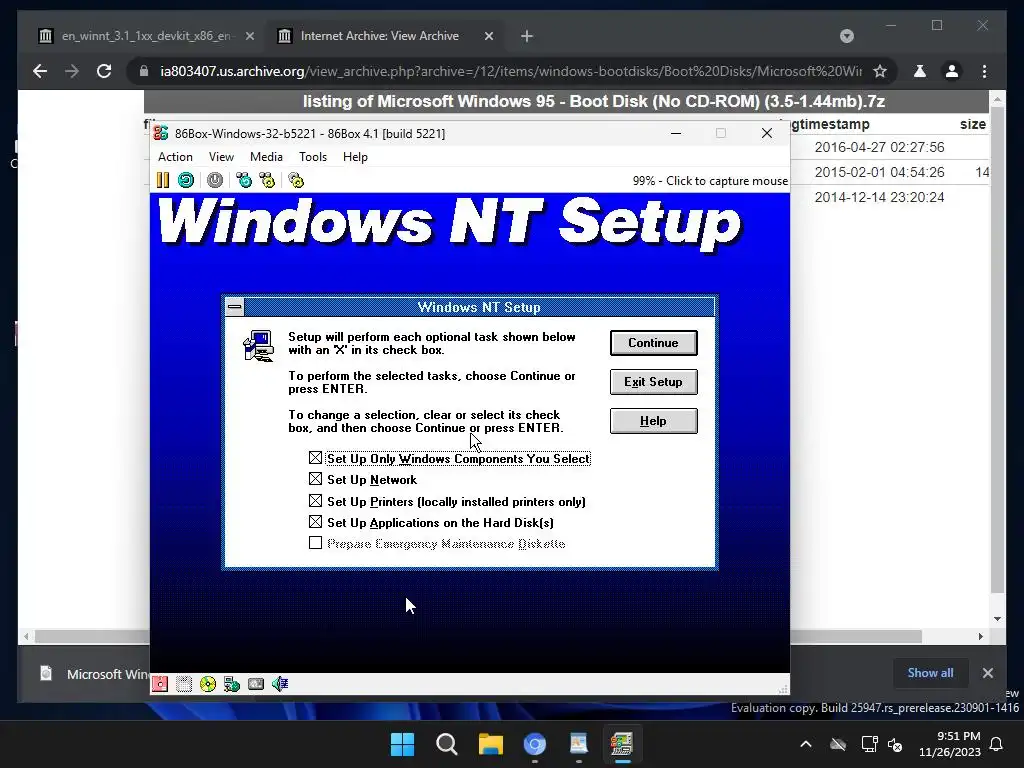Click the size column header
Image resolution: width=1024 pixels, height=768 pixels.
click(x=972, y=124)
